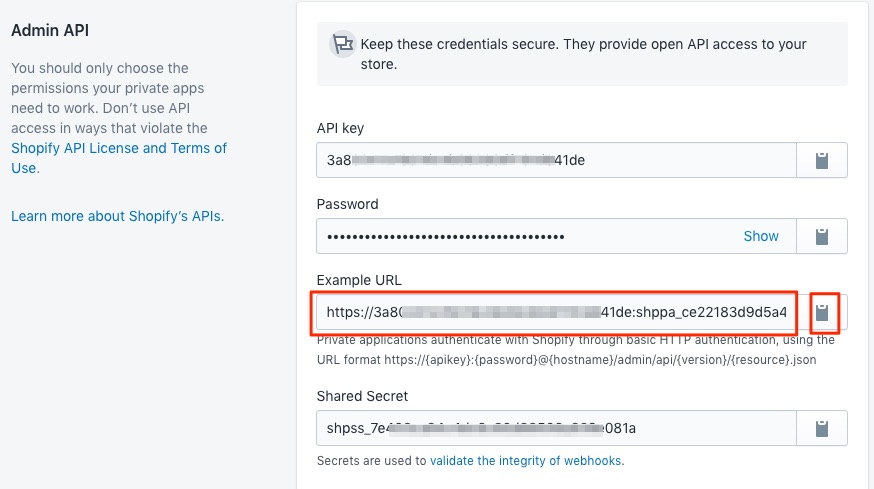Click the flag icon in credentials banner
The height and width of the screenshot is (489, 874).
343,45
